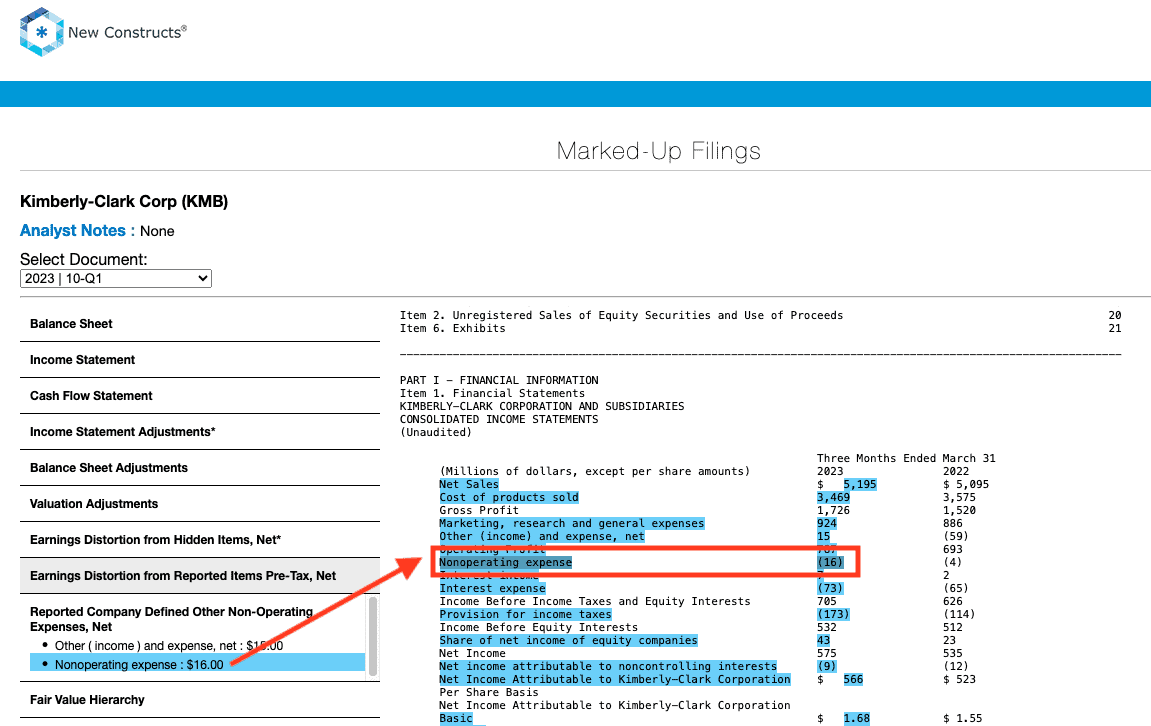Open the Select Document dropdown showing 2023 | 10-Q1
This screenshot has width=1151, height=726.
coord(116,279)
